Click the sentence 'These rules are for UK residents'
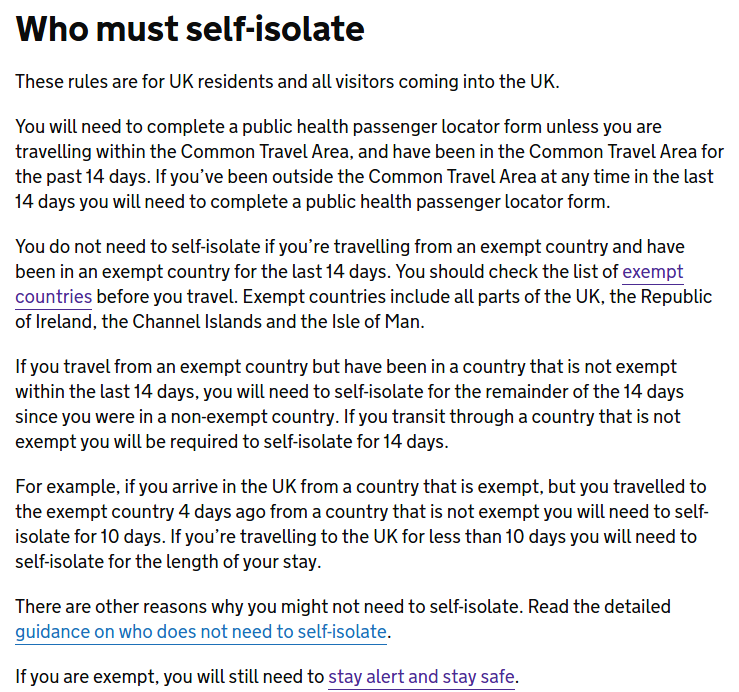This screenshot has width=739, height=692. click(287, 82)
